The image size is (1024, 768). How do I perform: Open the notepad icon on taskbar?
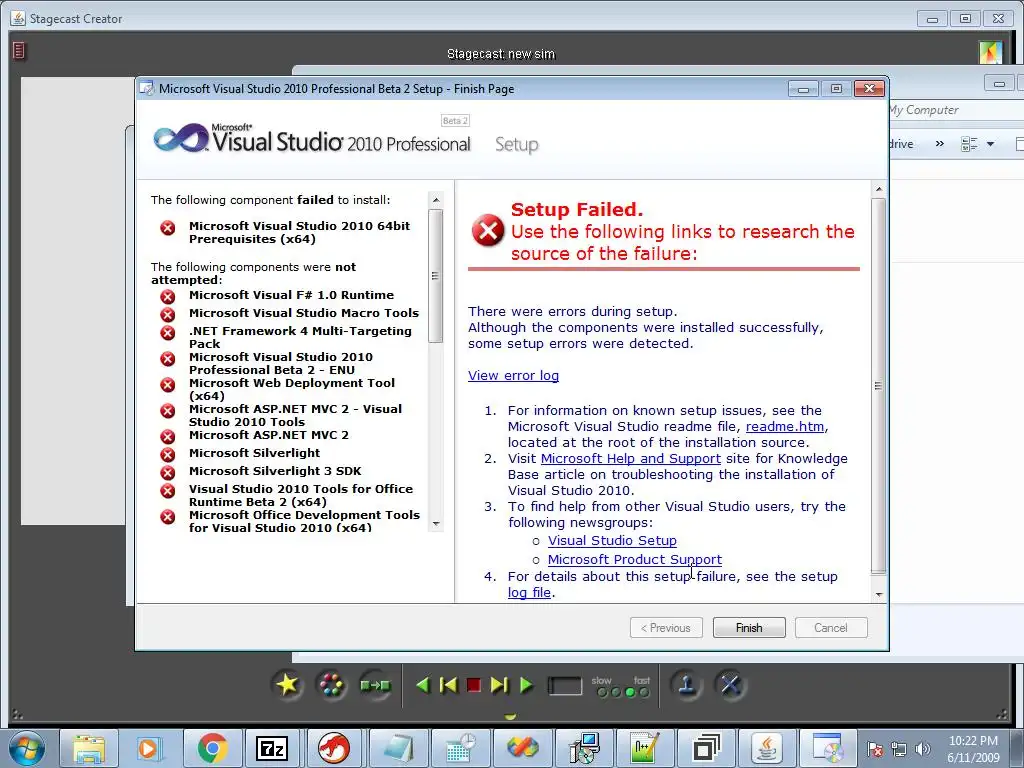click(x=398, y=749)
